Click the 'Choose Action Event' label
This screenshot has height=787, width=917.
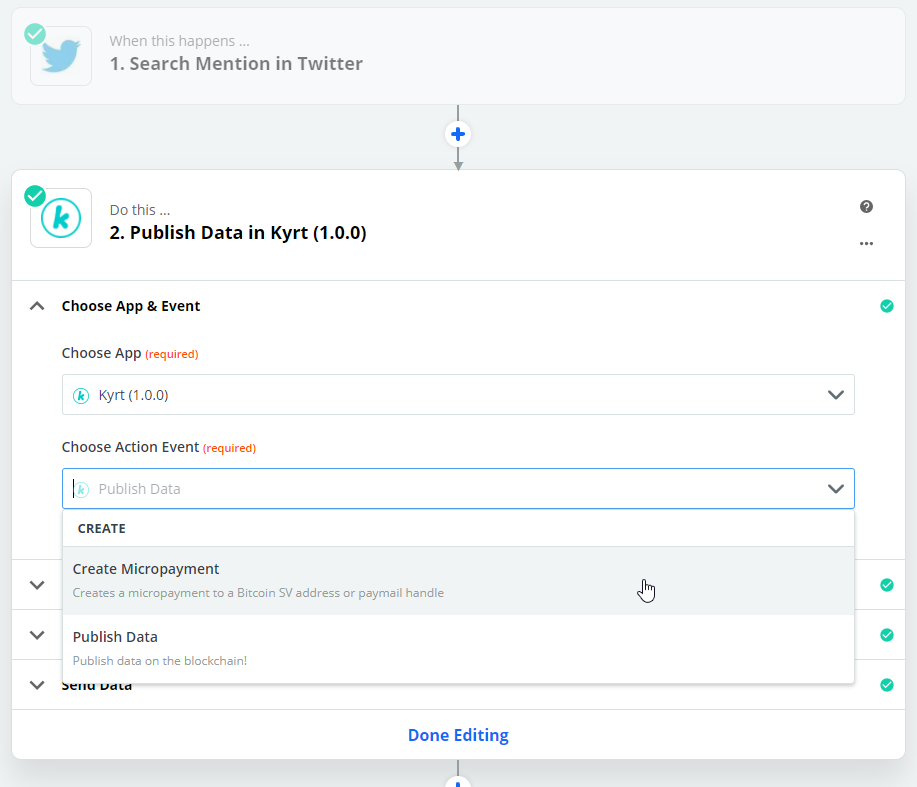130,447
